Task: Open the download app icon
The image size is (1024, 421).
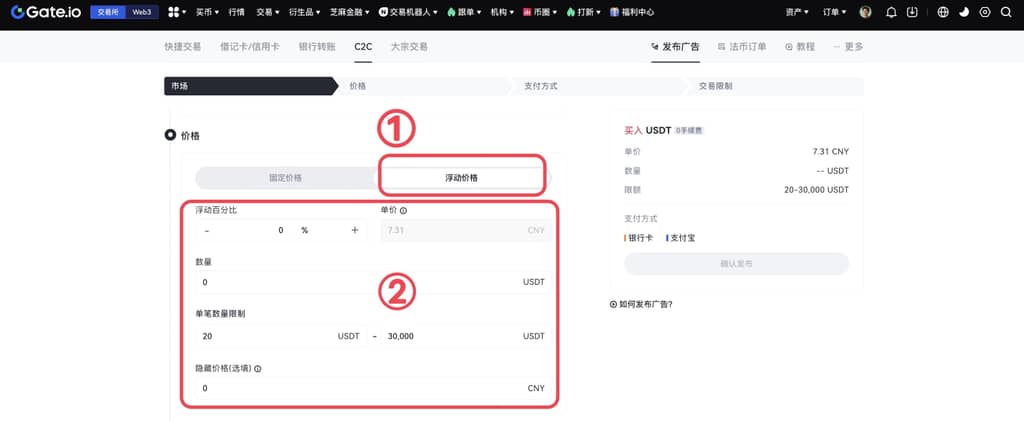Action: click(x=912, y=12)
